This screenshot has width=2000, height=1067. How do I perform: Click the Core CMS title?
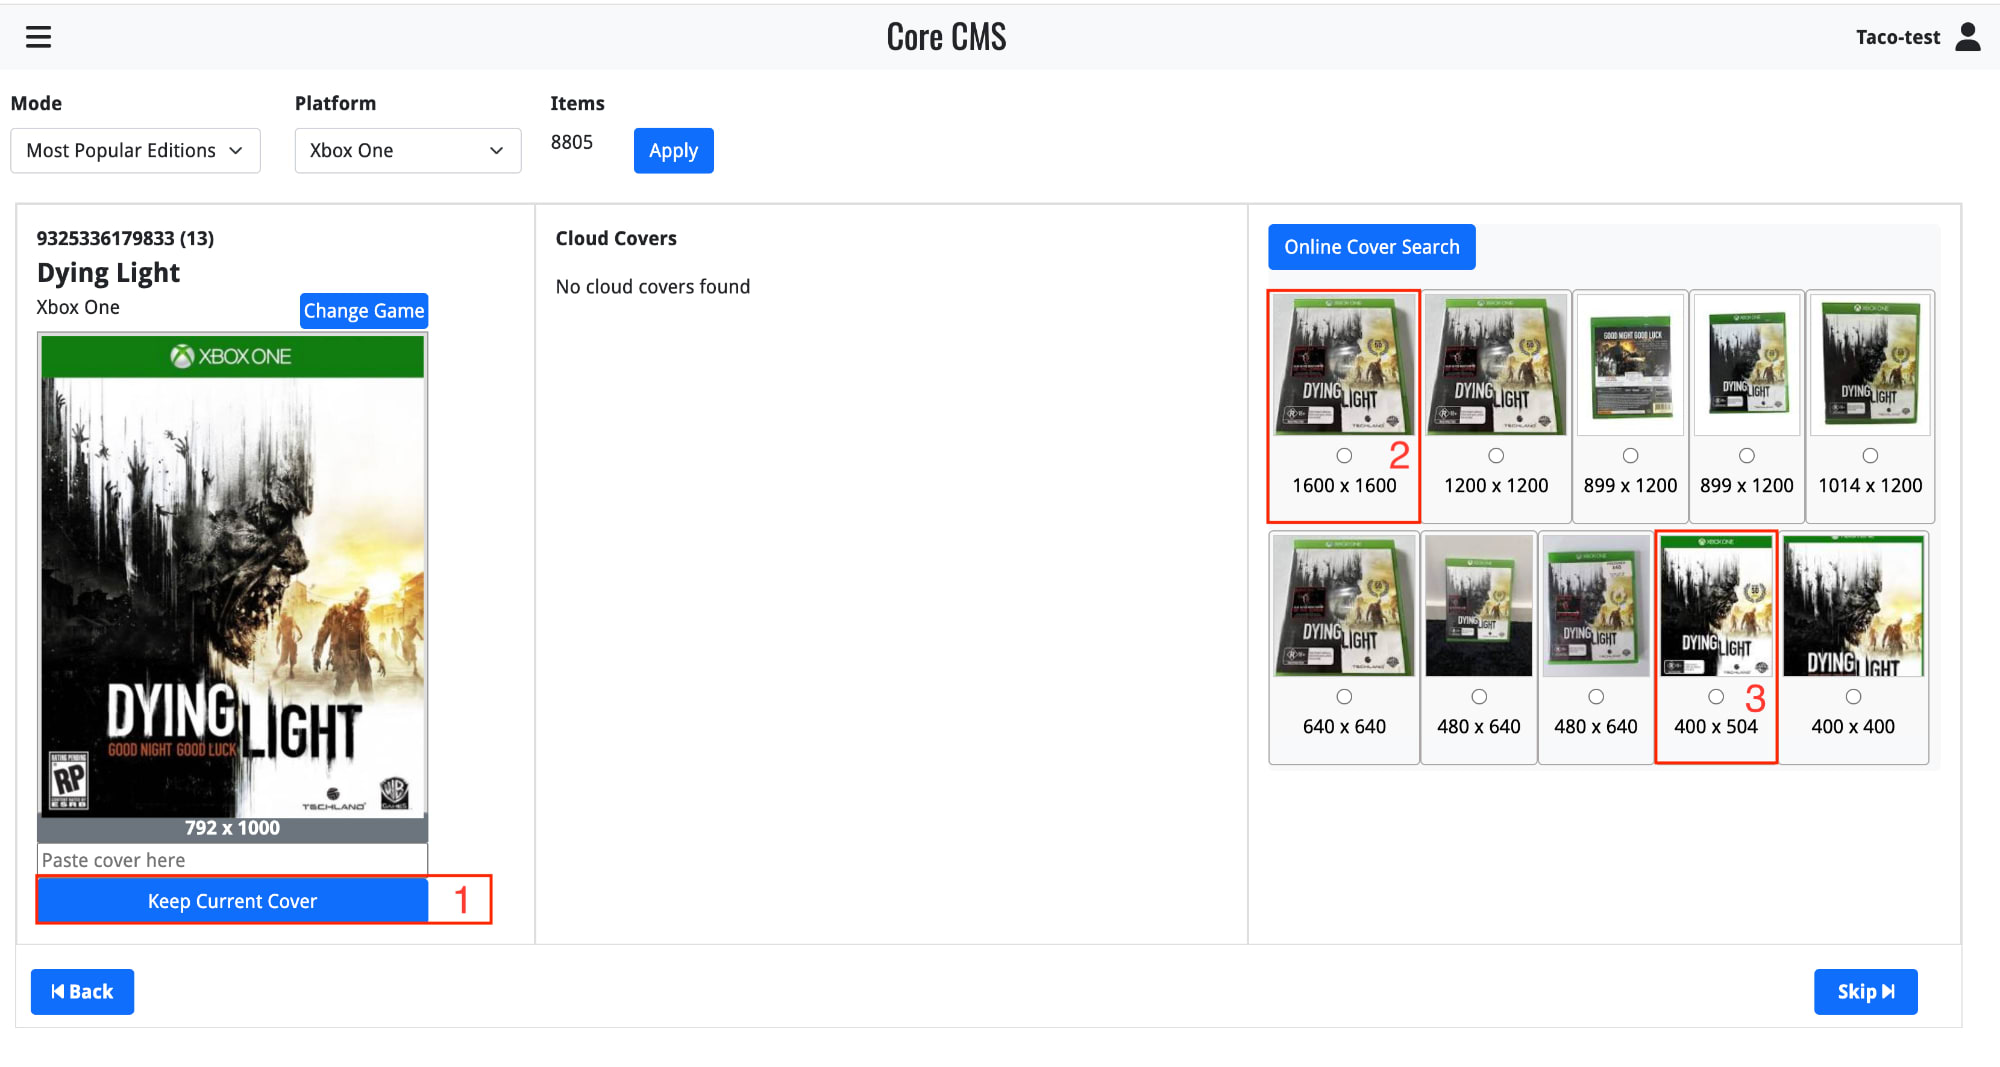pyautogui.click(x=946, y=37)
